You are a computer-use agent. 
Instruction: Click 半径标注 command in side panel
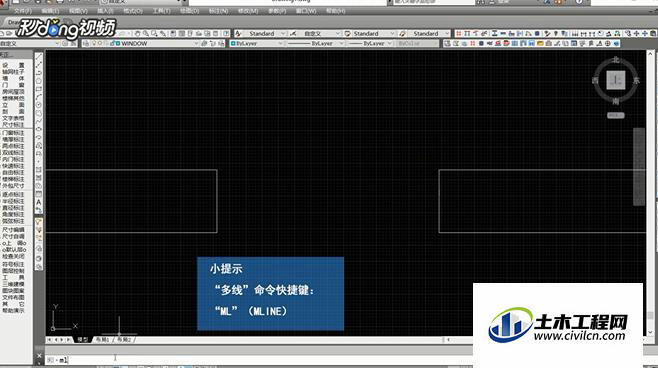click(x=13, y=201)
